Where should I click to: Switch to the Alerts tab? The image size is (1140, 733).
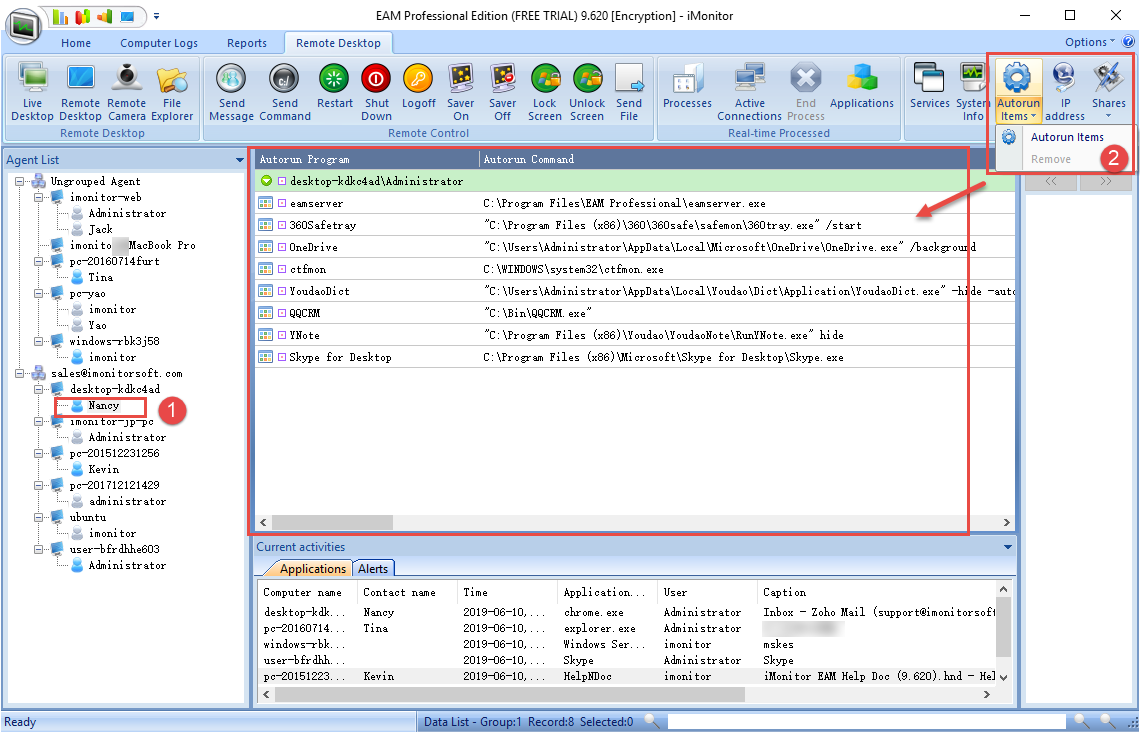373,569
